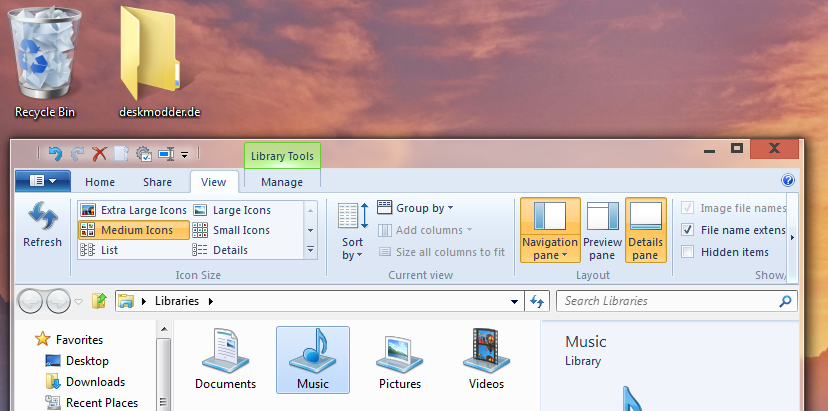Open Recent Places in the navigation pane
Viewport: 828px width, 411px height.
[92, 403]
